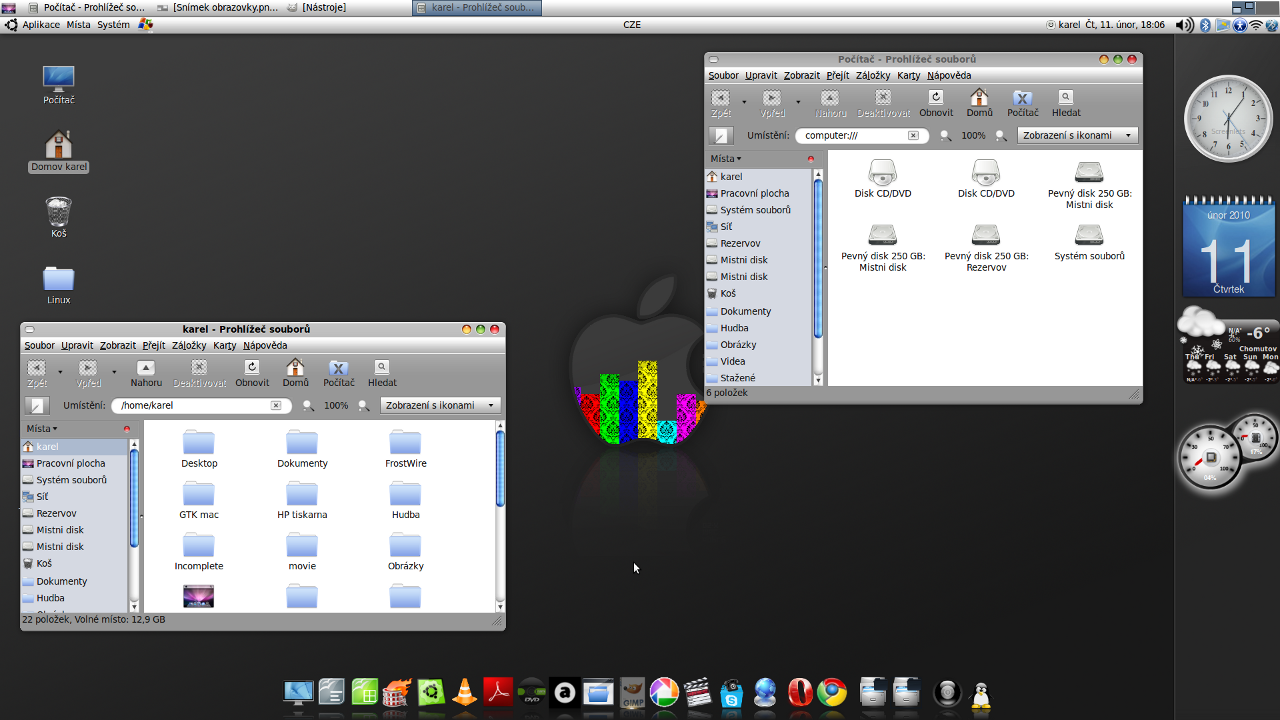Open Google Chrome from the dock

click(x=832, y=692)
